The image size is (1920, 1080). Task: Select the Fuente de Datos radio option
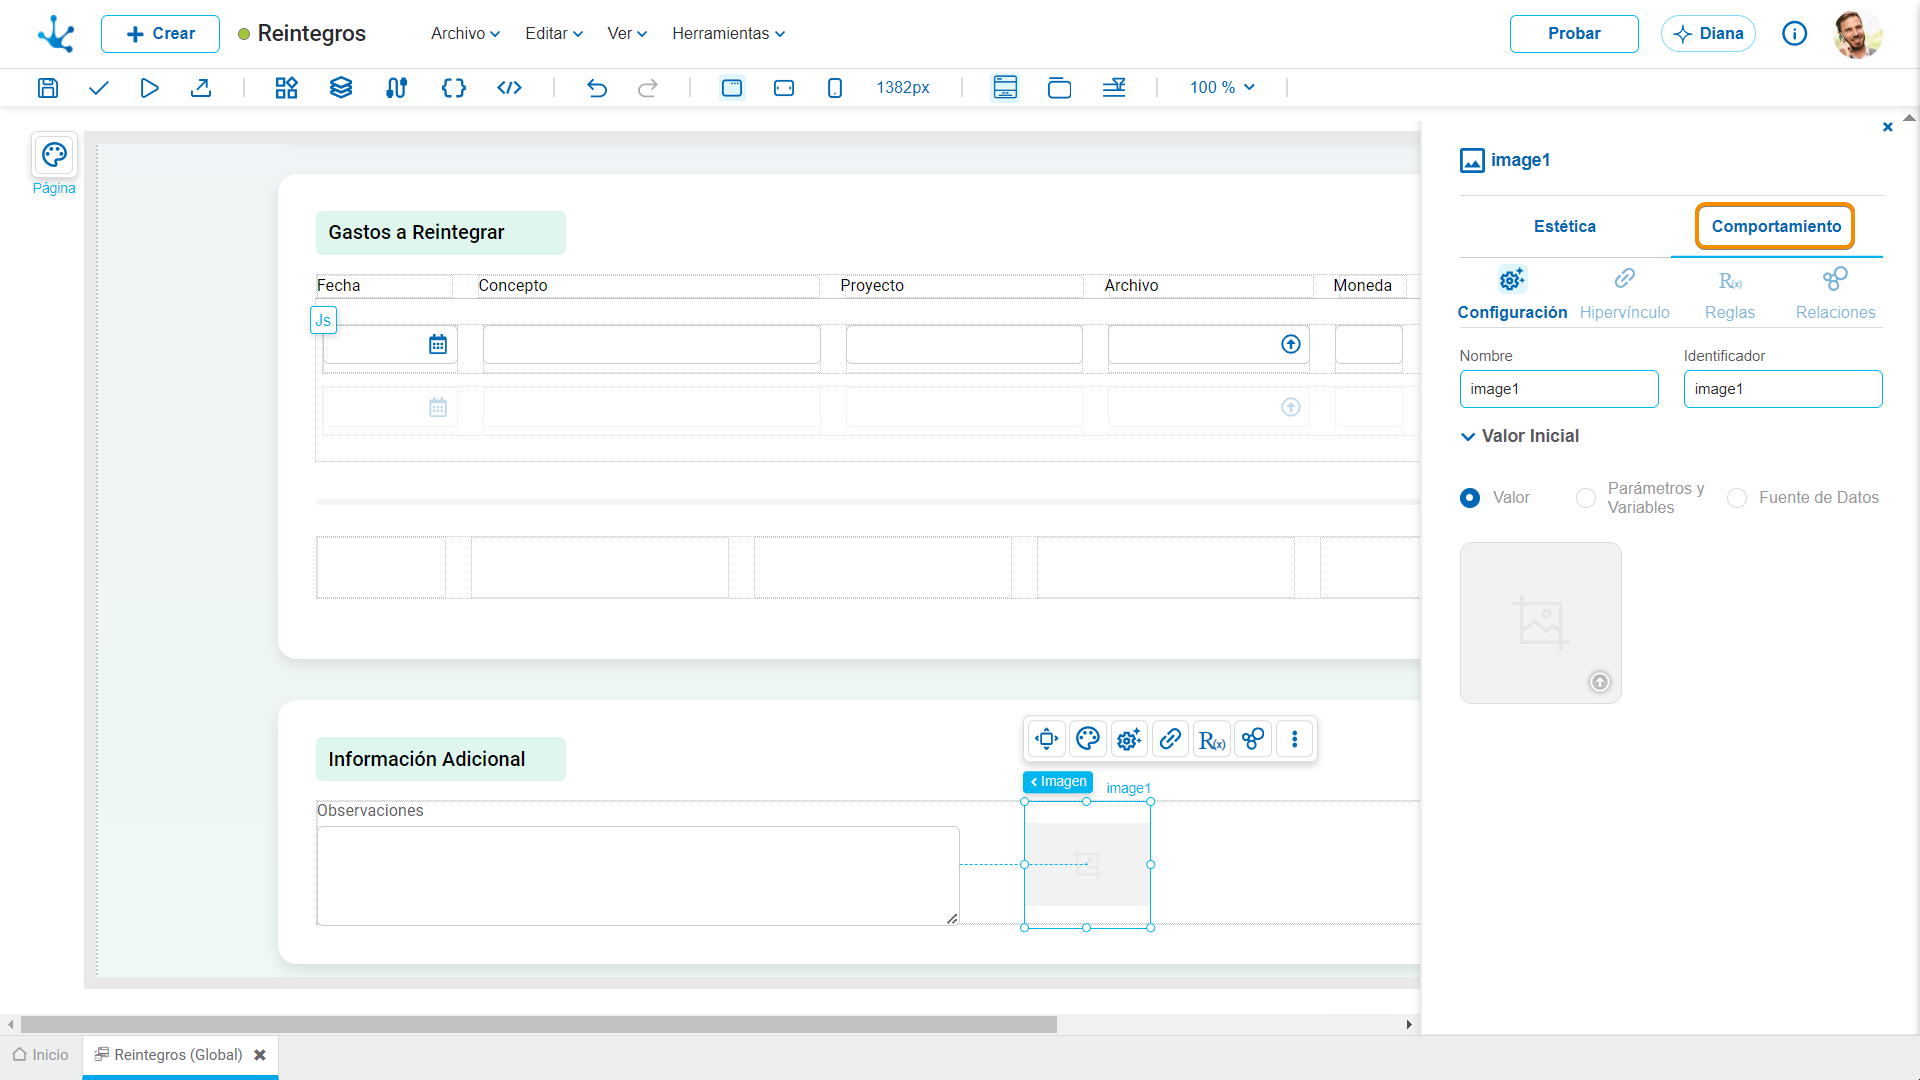pyautogui.click(x=1737, y=498)
